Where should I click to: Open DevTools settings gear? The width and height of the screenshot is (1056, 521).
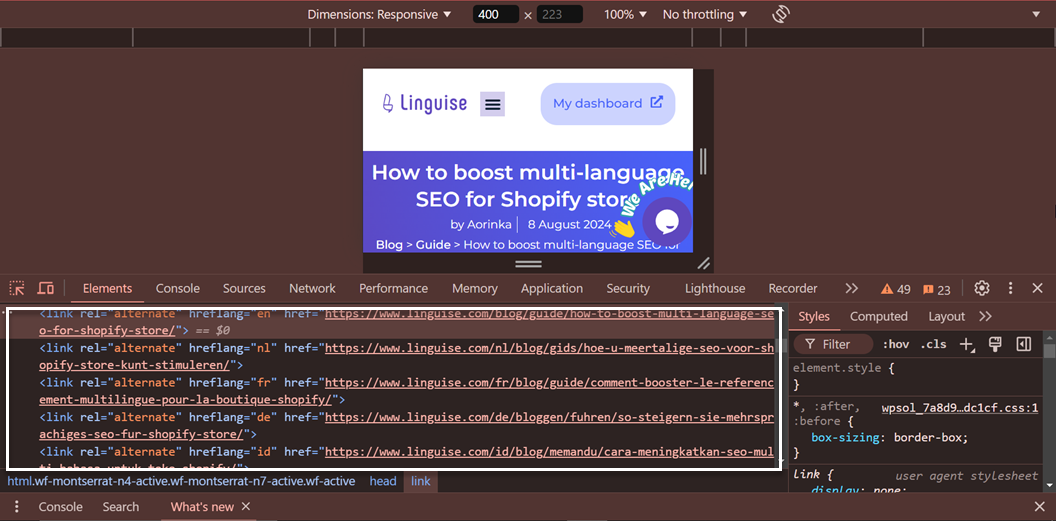pos(982,288)
